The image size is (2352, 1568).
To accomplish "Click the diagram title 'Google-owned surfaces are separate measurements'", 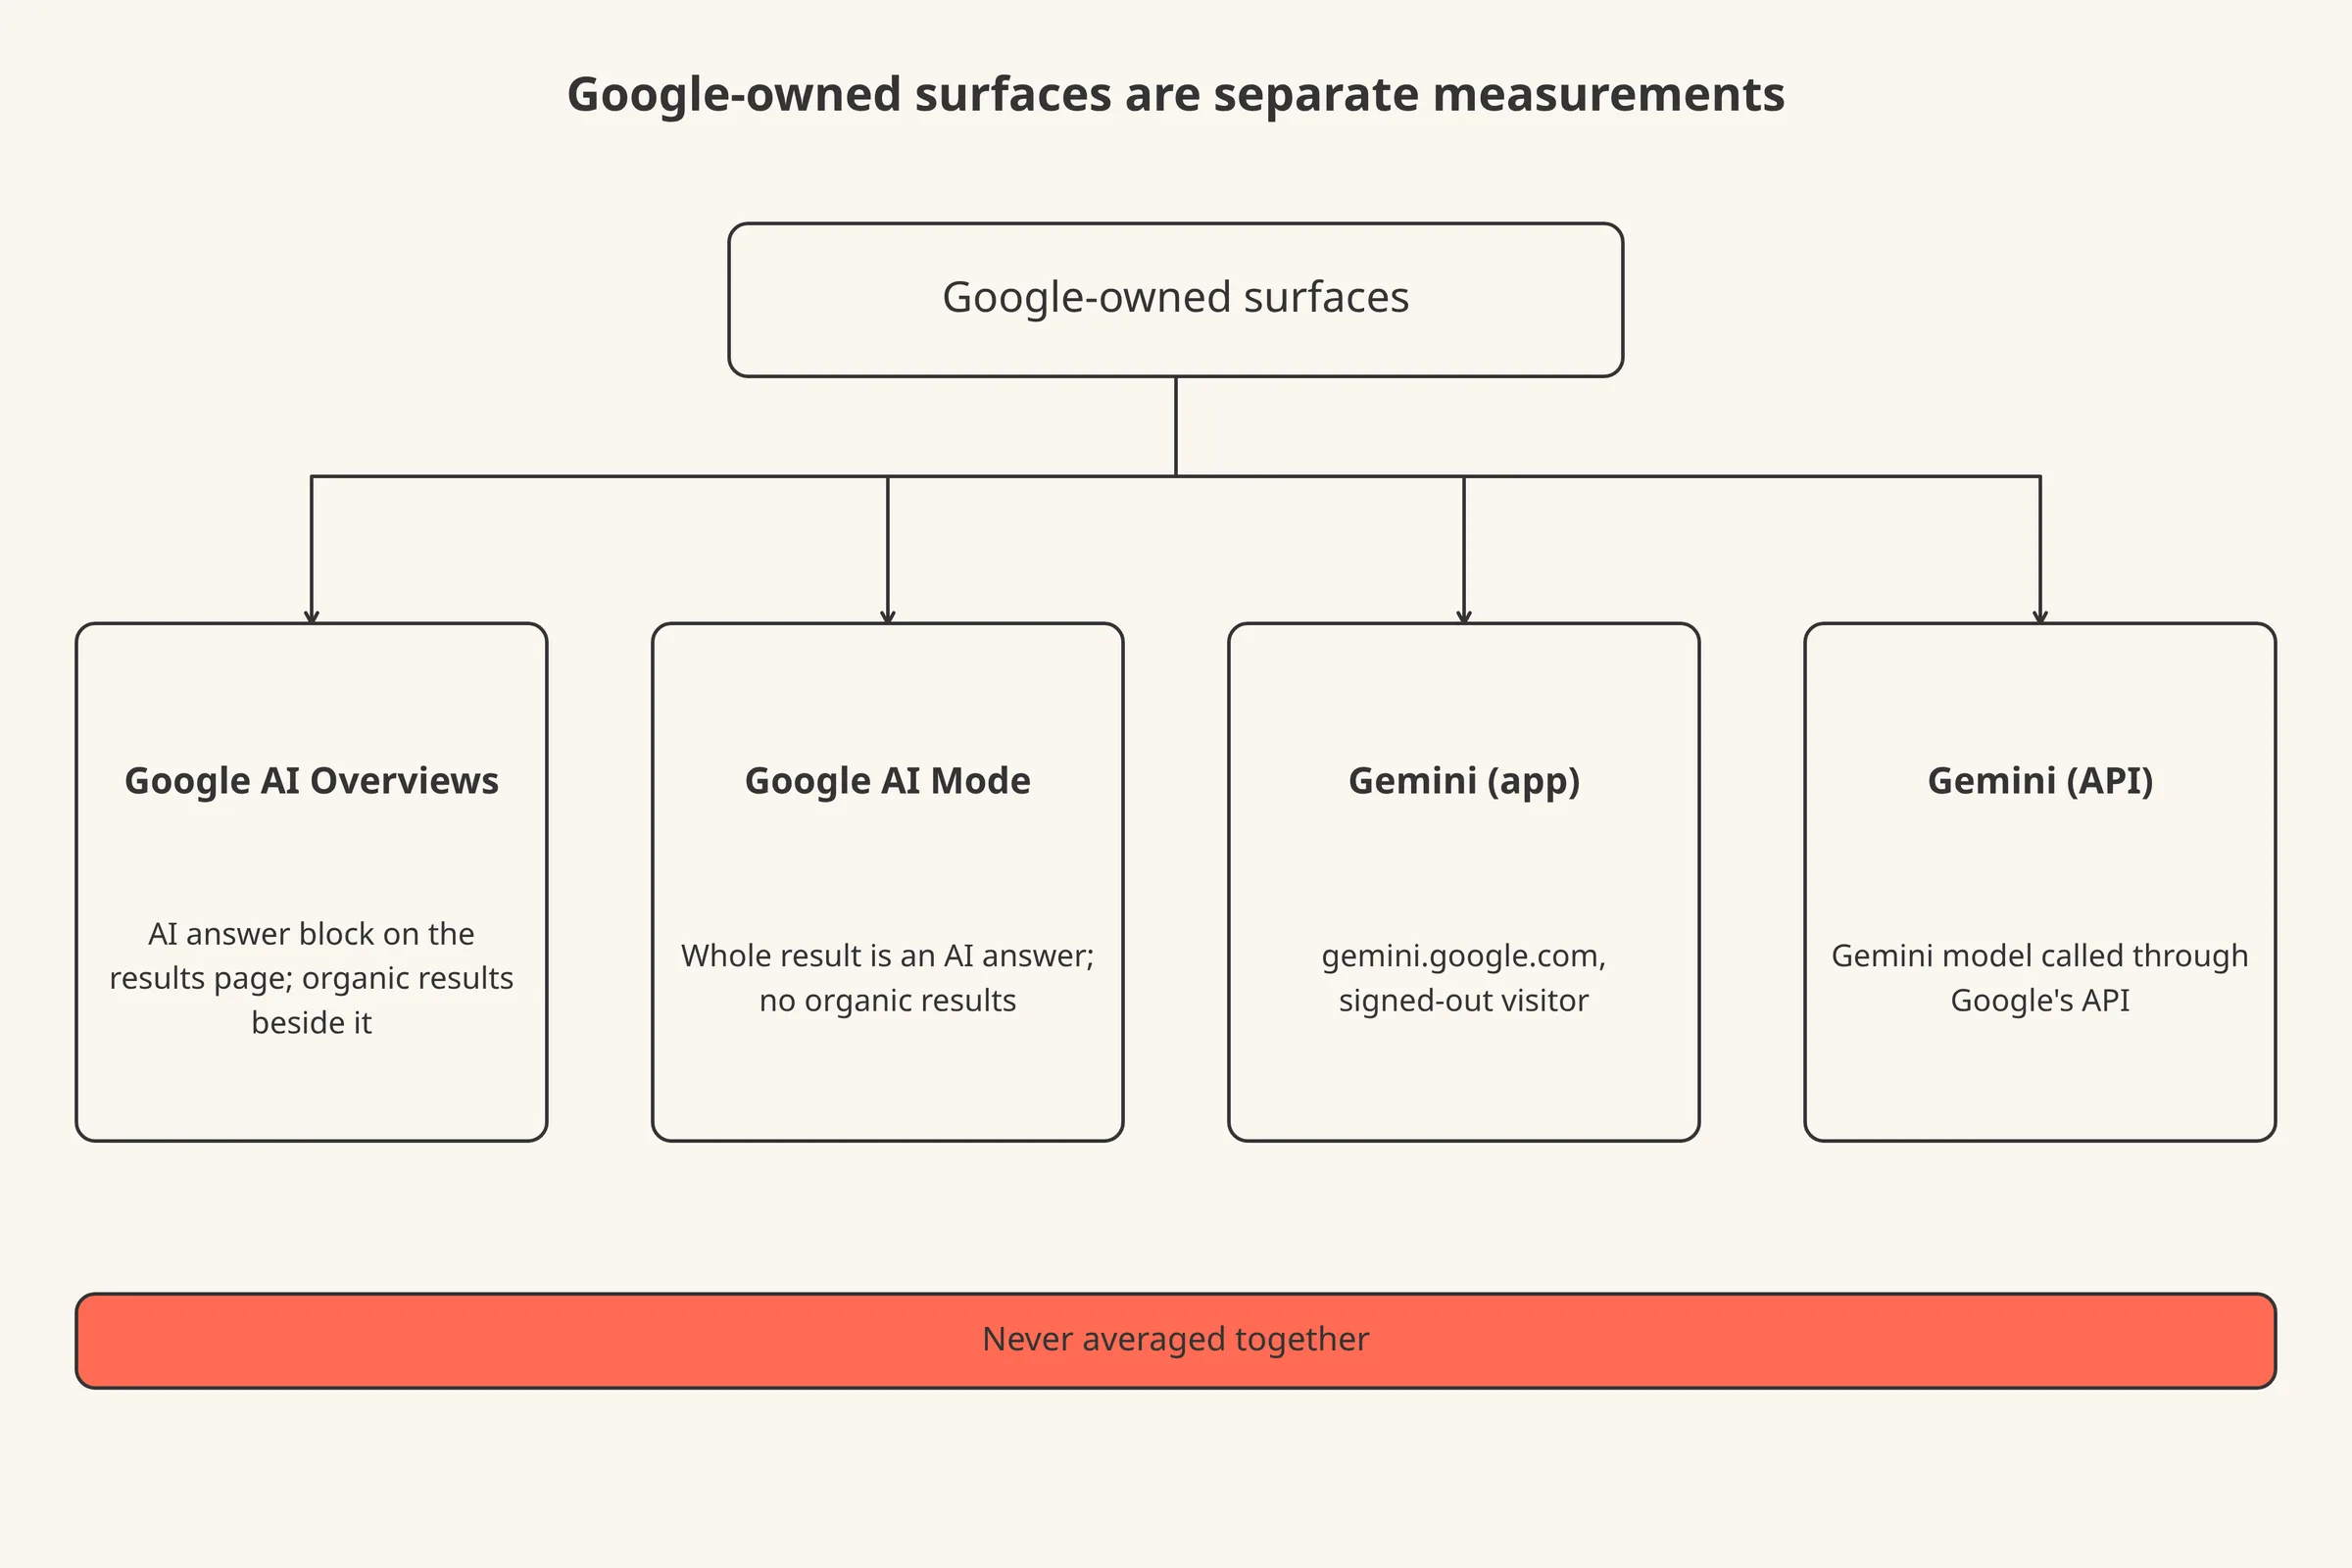I will point(1176,96).
